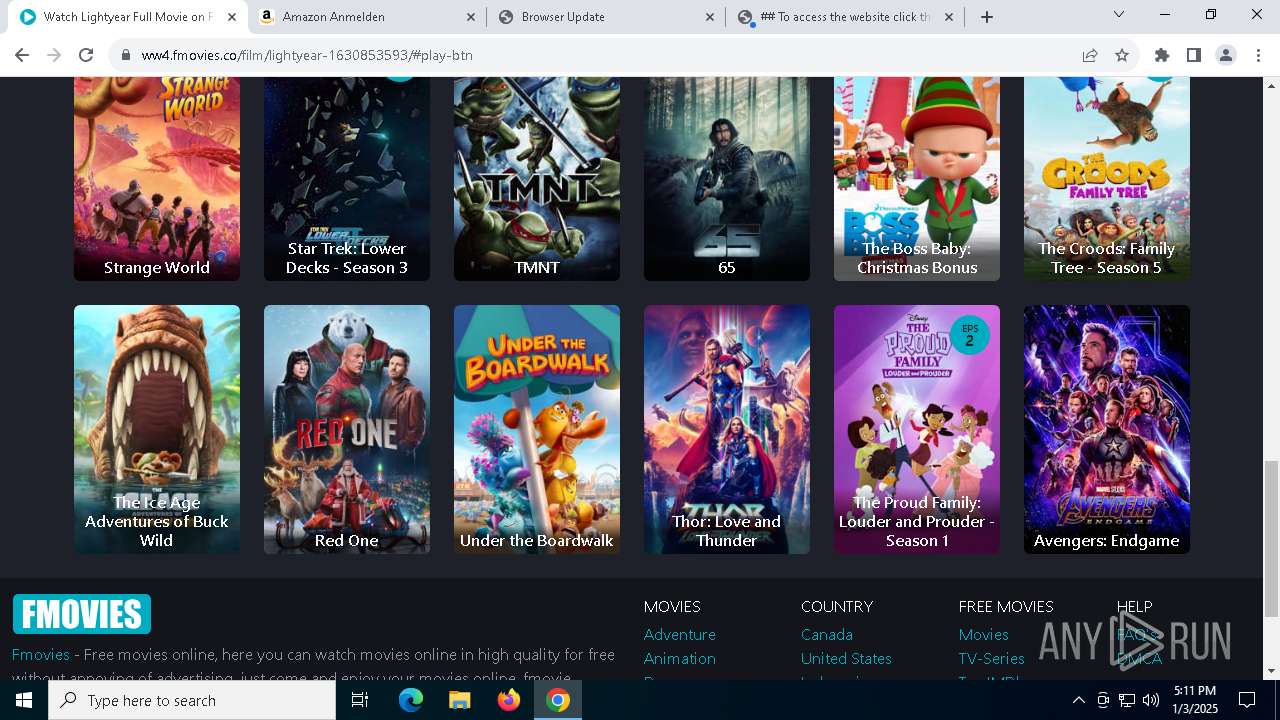
Task: Open The Proud Family: Louder and Prouder
Action: pyautogui.click(x=917, y=429)
